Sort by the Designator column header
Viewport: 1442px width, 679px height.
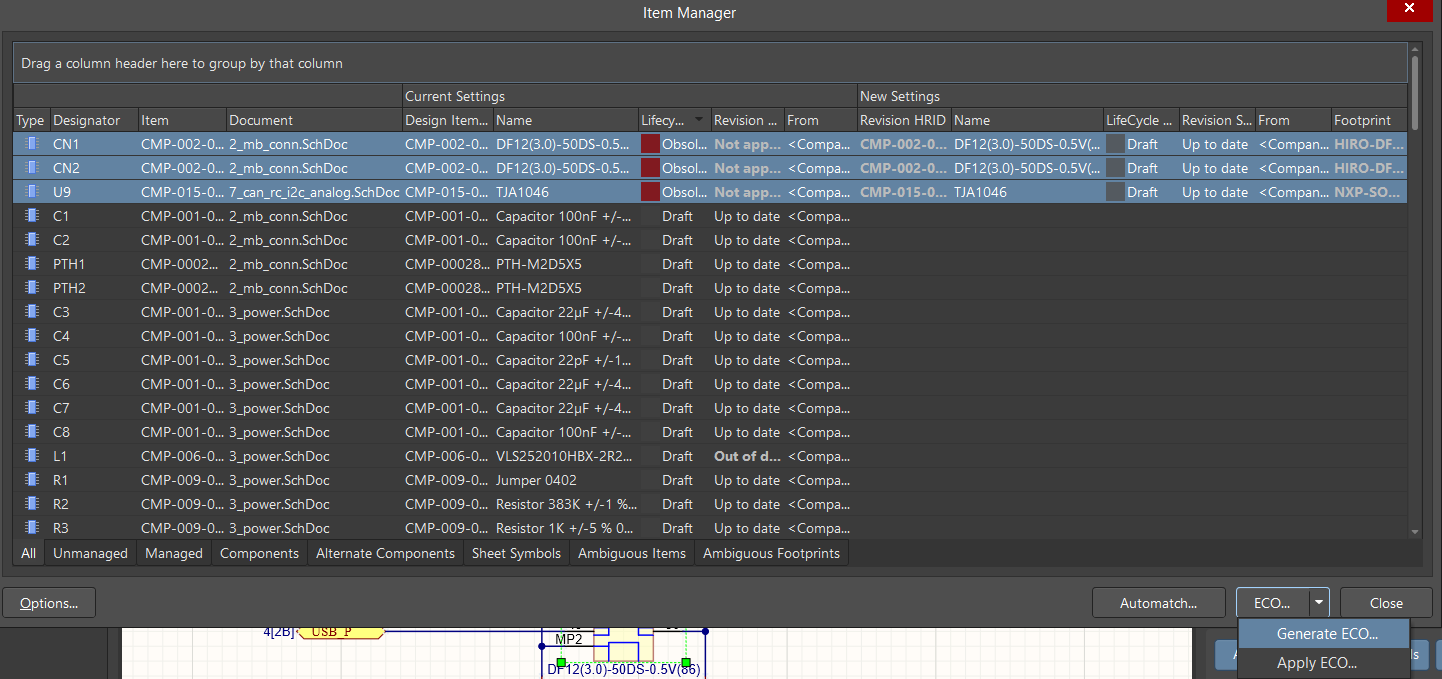(86, 120)
